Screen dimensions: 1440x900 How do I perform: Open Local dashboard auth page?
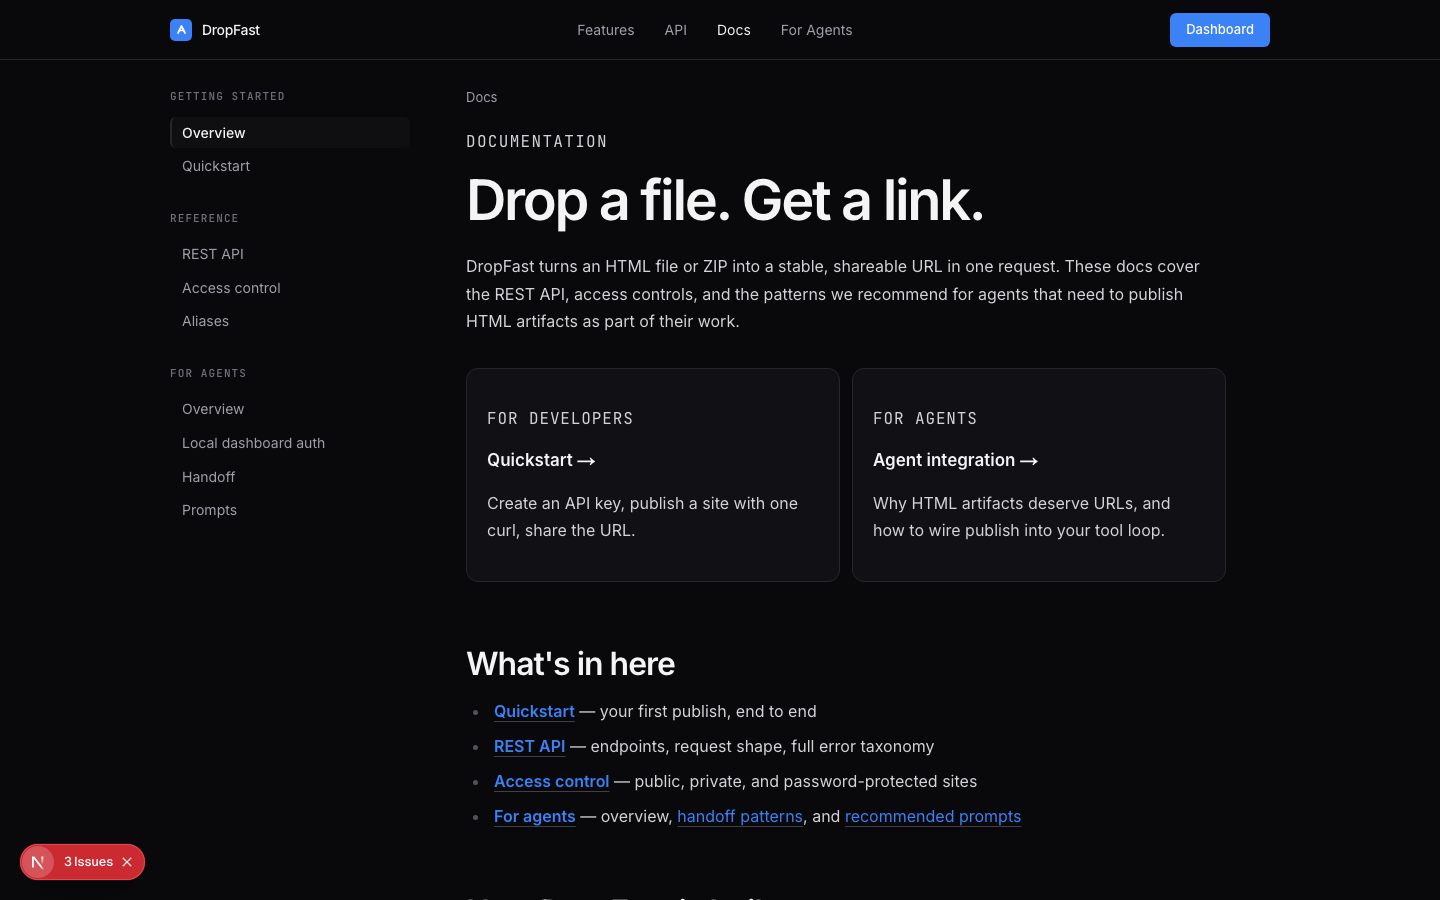(x=290, y=443)
